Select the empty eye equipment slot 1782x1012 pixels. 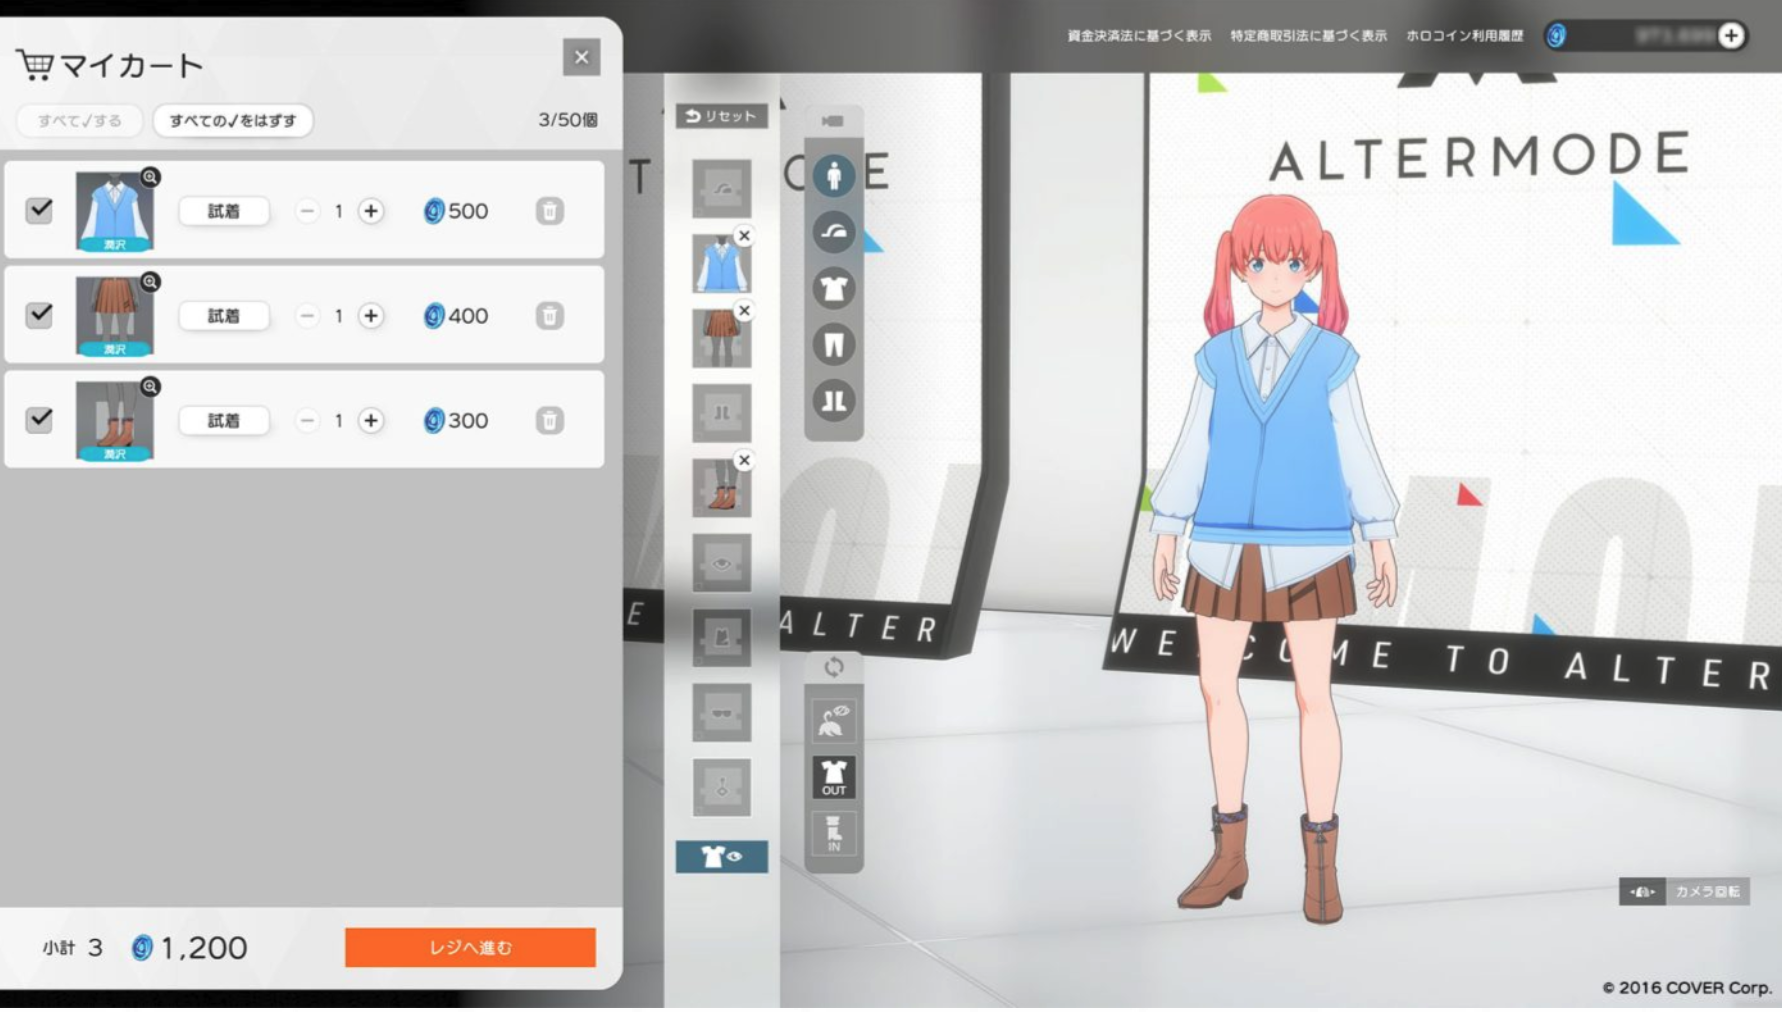tap(721, 563)
